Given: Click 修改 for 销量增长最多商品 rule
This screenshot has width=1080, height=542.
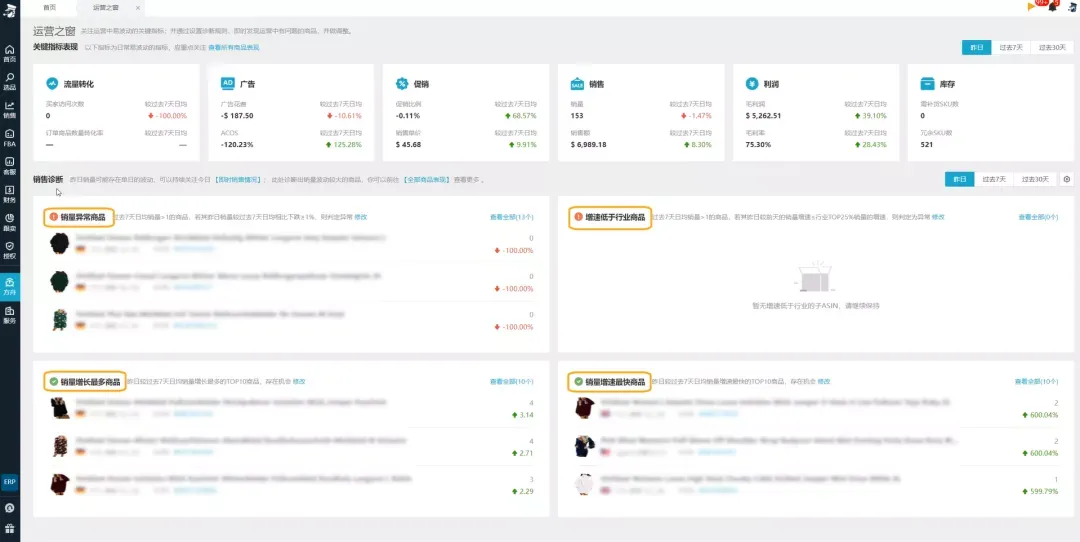Looking at the screenshot, I should (x=299, y=381).
